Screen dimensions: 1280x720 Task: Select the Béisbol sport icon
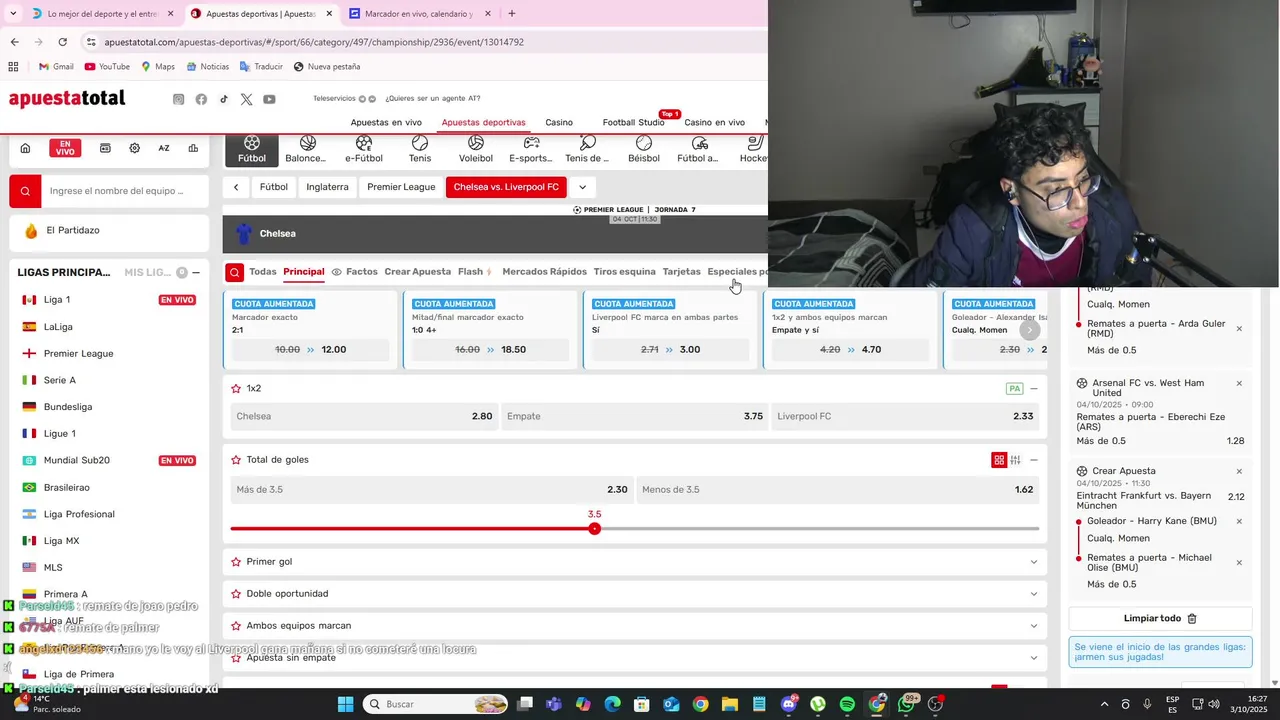[644, 150]
